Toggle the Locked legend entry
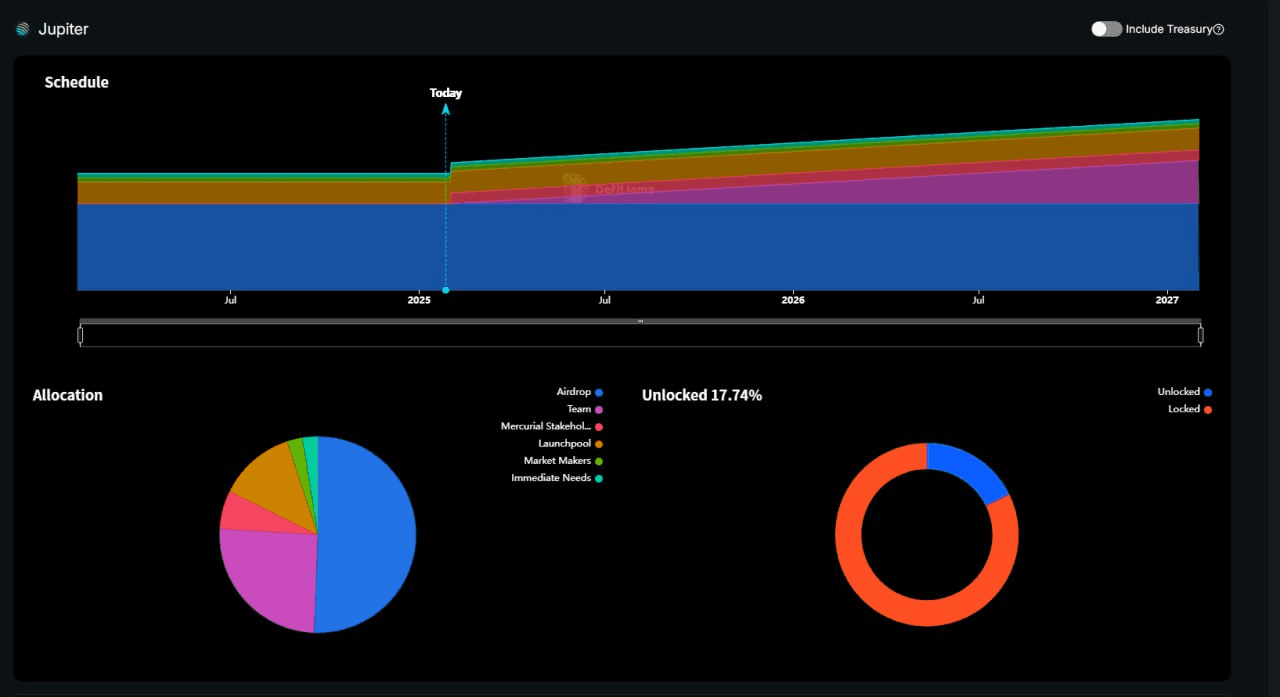 pyautogui.click(x=1190, y=409)
